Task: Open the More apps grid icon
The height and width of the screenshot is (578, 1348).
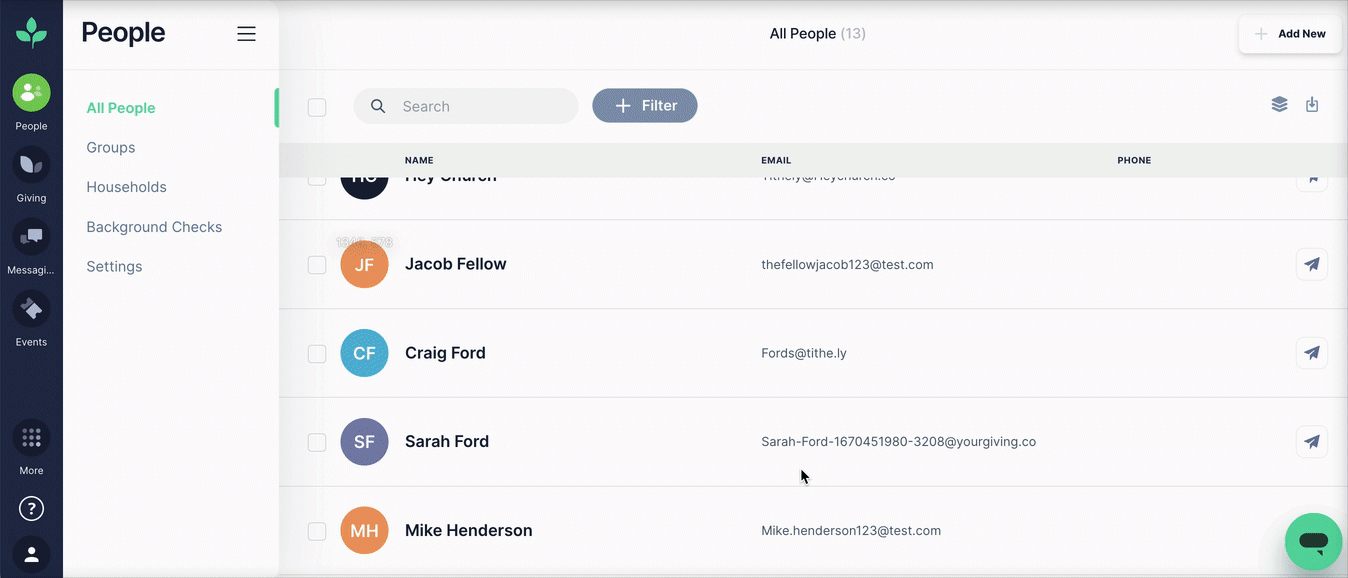Action: pos(31,438)
